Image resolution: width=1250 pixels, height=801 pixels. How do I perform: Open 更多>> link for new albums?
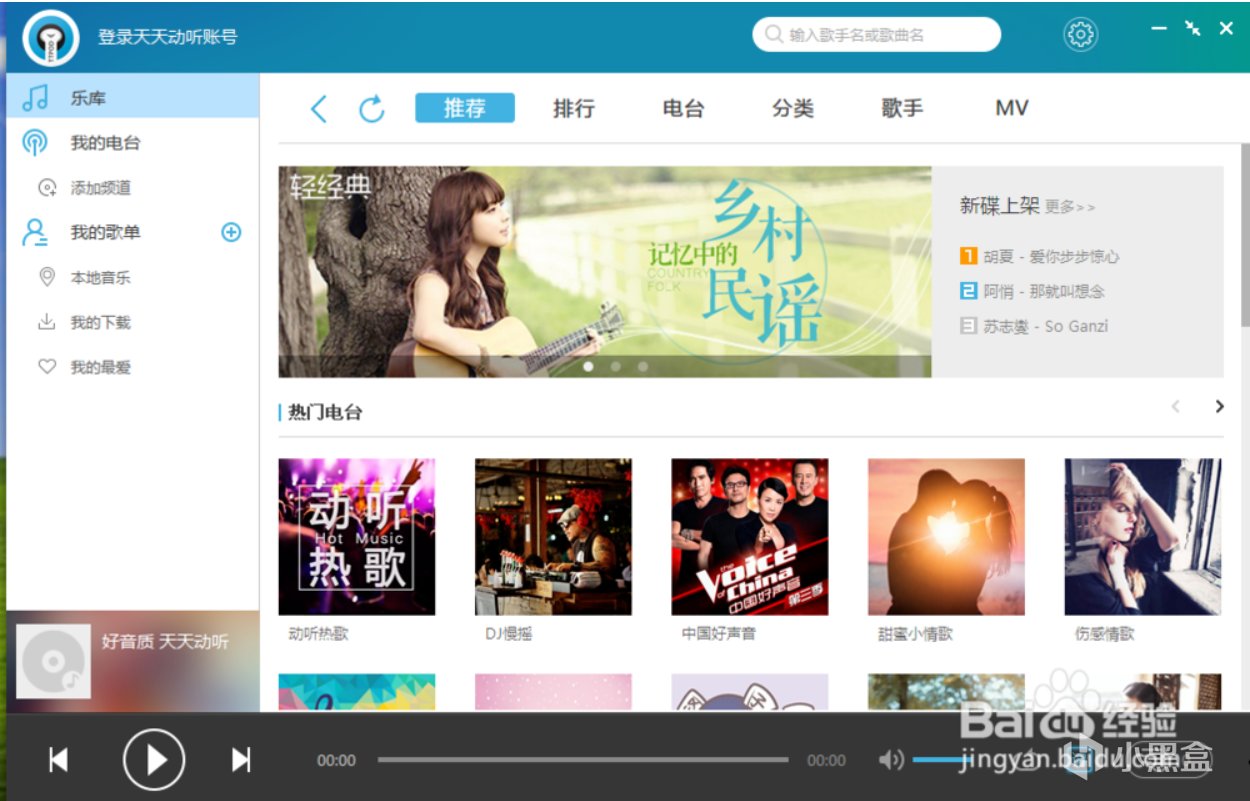click(1070, 207)
